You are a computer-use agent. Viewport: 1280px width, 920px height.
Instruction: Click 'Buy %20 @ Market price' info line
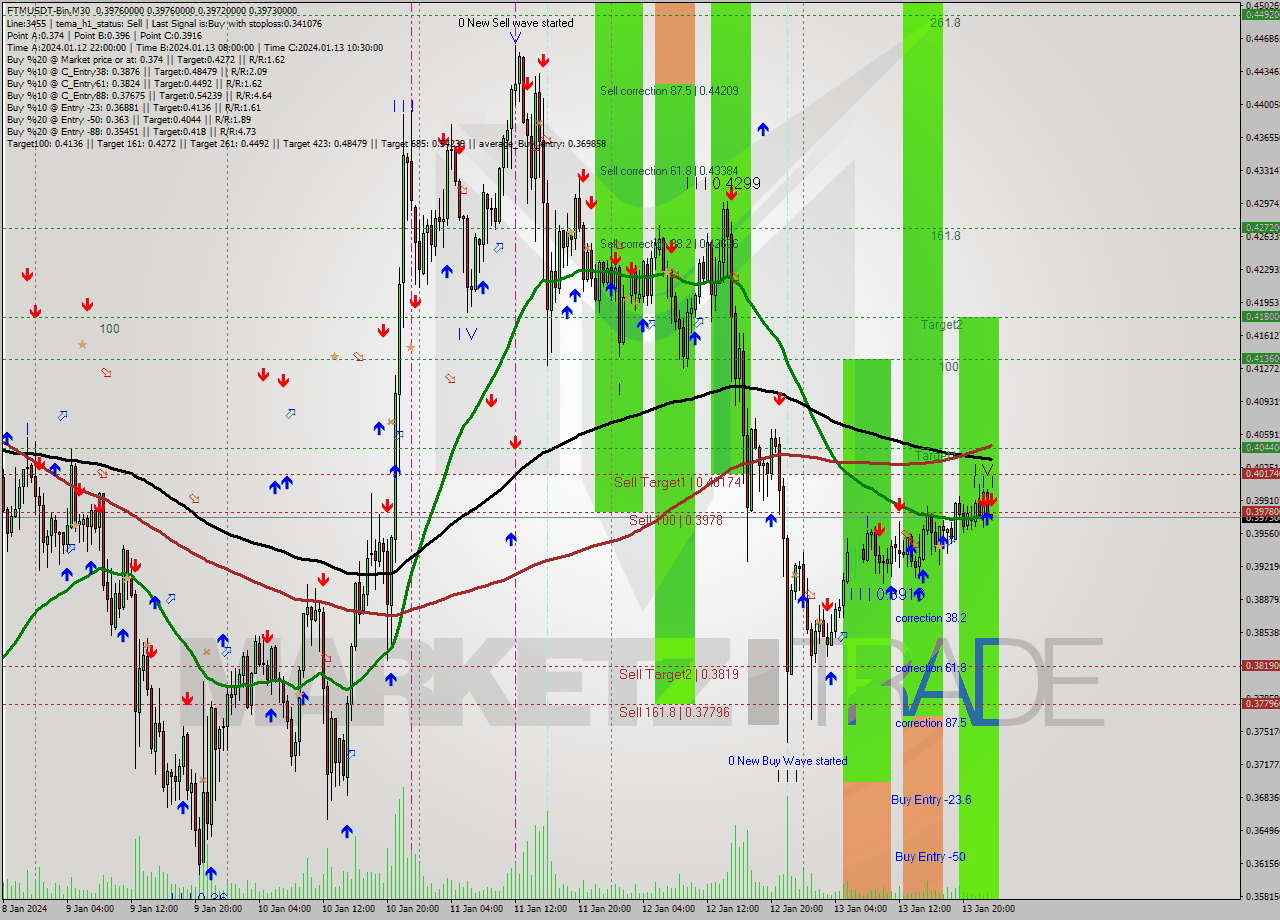(146, 60)
